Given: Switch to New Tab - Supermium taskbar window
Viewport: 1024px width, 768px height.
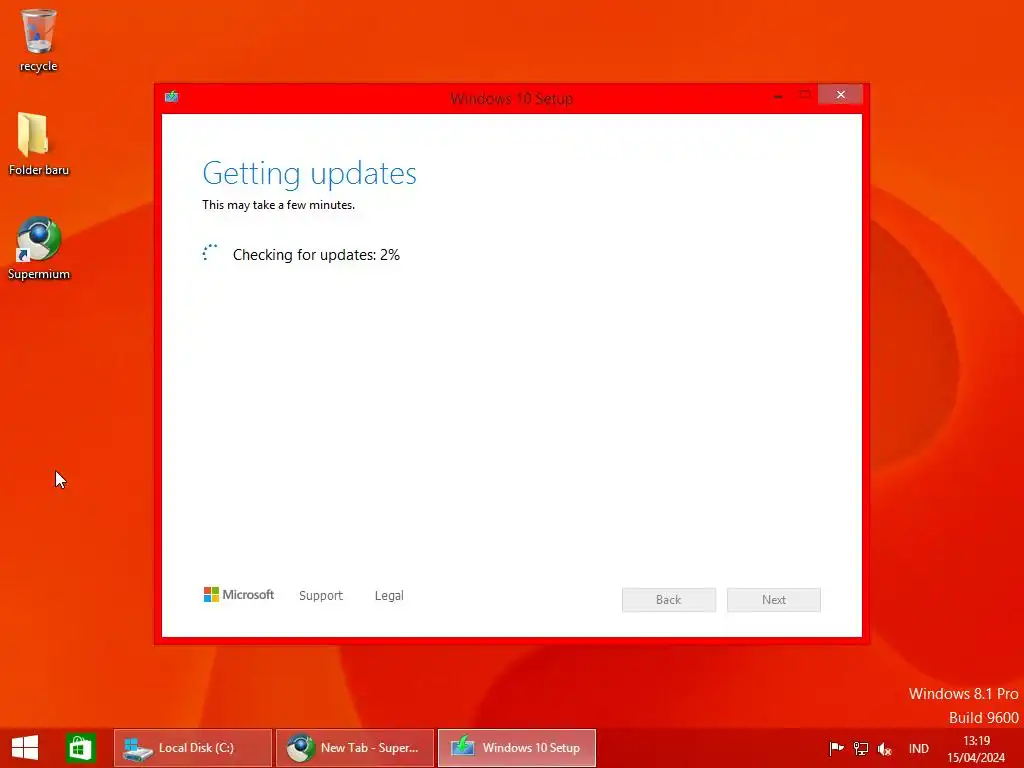Looking at the screenshot, I should click(355, 748).
